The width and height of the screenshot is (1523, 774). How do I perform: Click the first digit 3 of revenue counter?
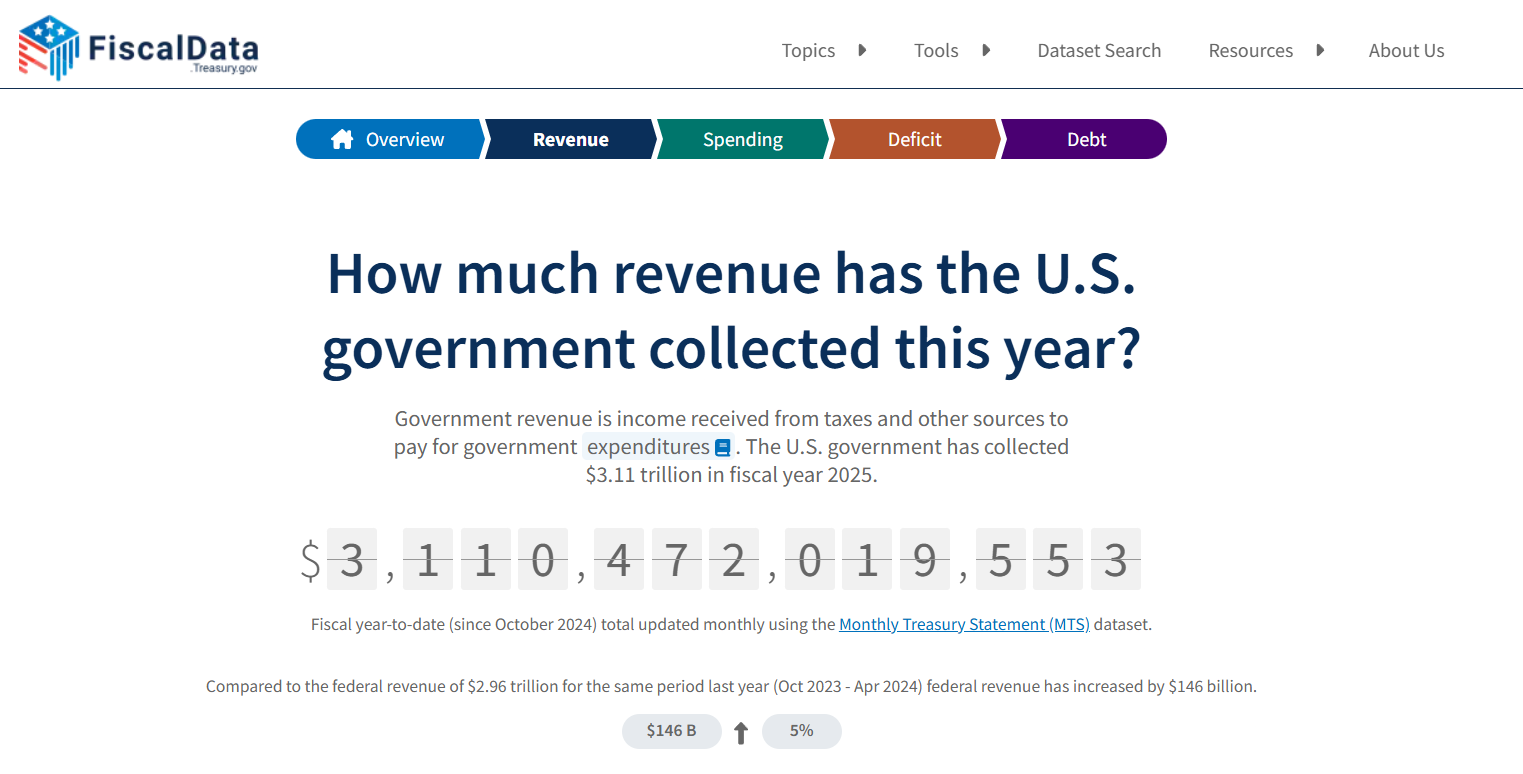pos(352,559)
